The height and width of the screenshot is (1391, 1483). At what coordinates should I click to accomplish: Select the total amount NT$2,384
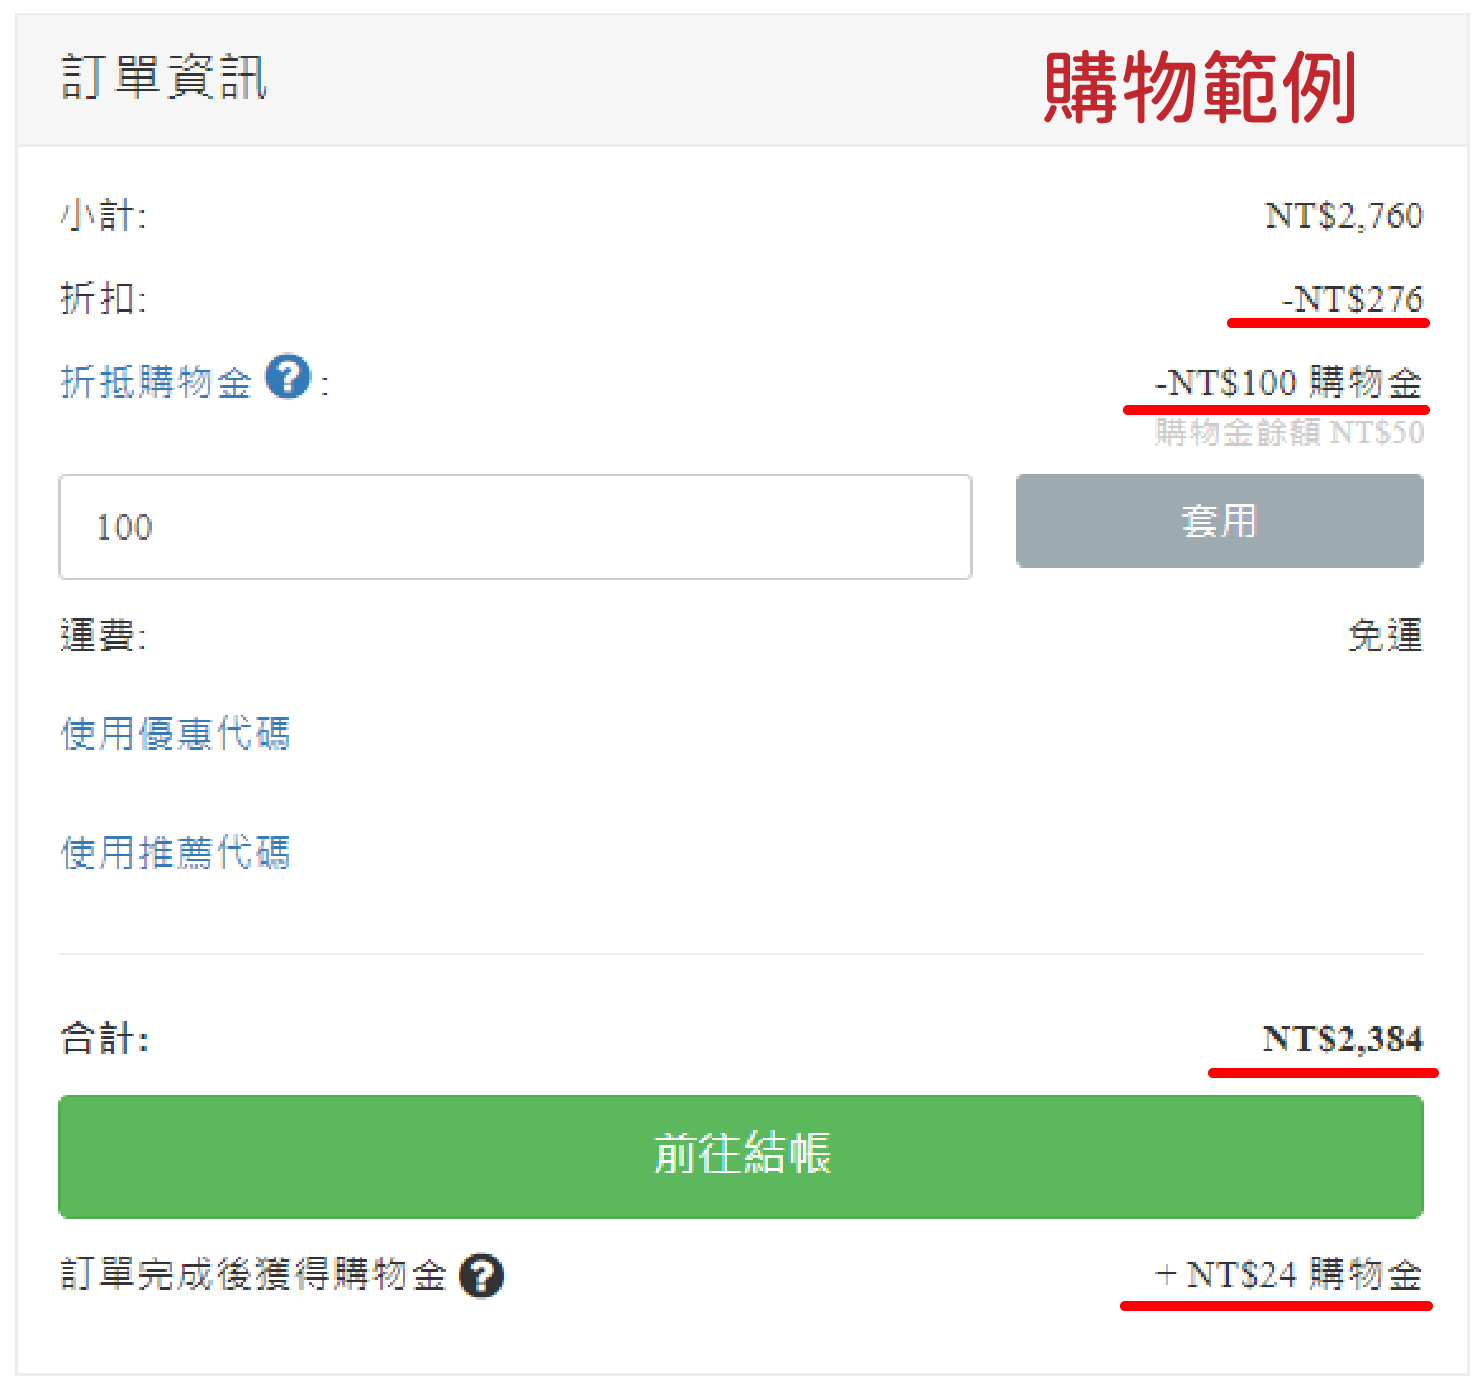(1342, 1039)
